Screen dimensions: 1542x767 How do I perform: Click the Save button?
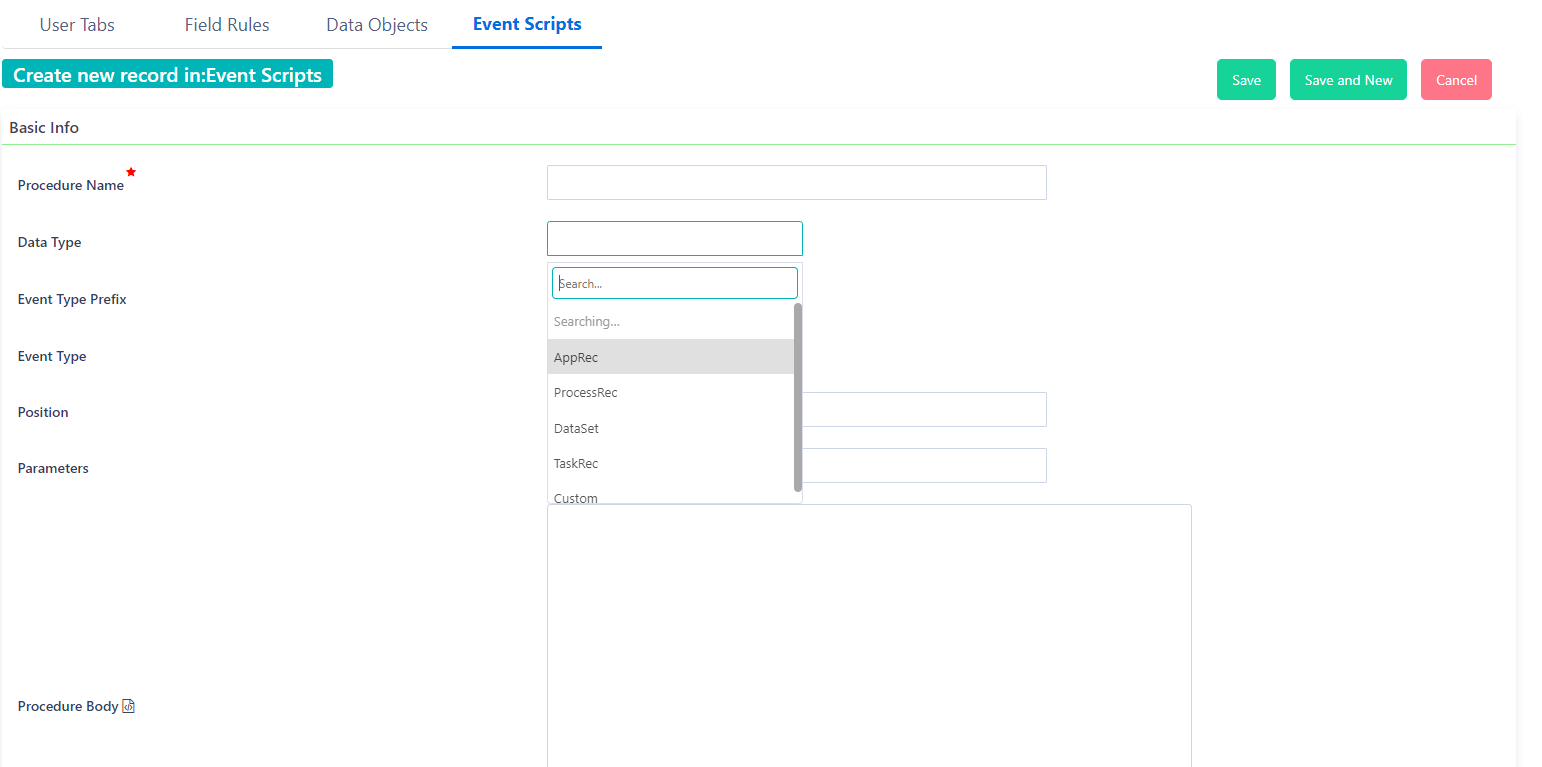(1246, 79)
